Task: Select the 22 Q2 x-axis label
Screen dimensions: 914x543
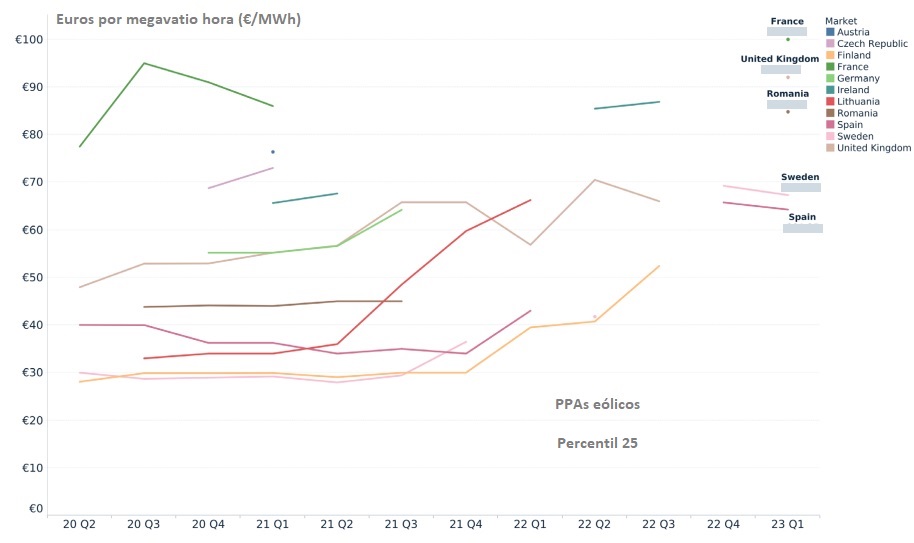Action: click(x=594, y=524)
